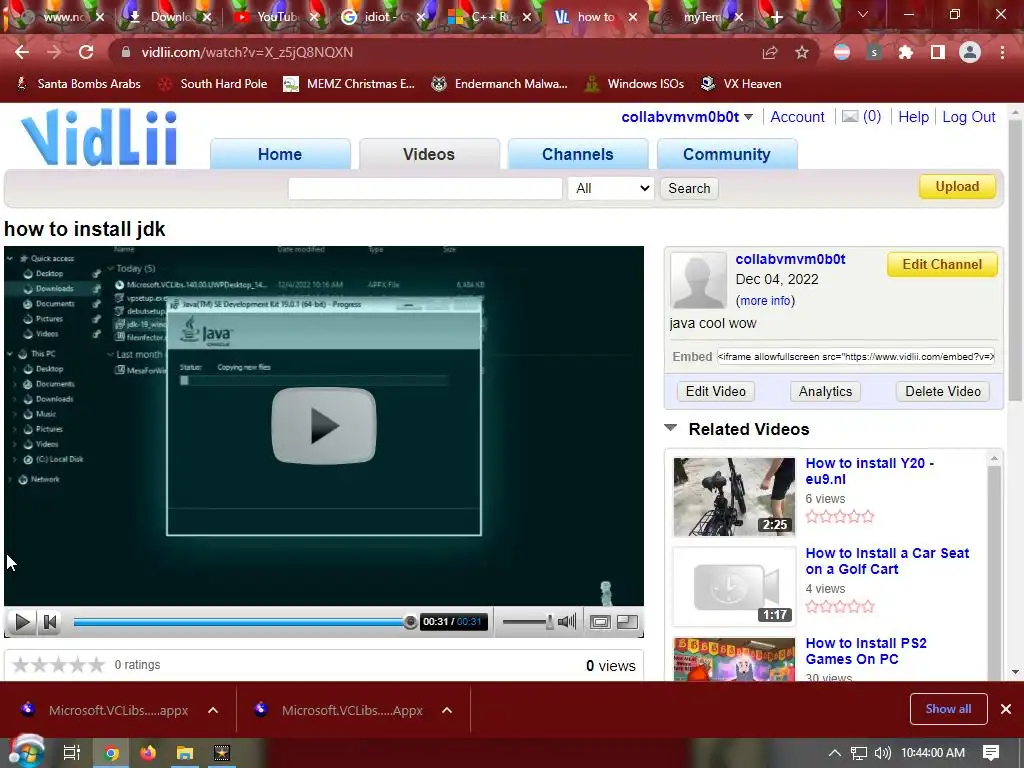Go to the Home tab
The image size is (1024, 768).
point(280,154)
